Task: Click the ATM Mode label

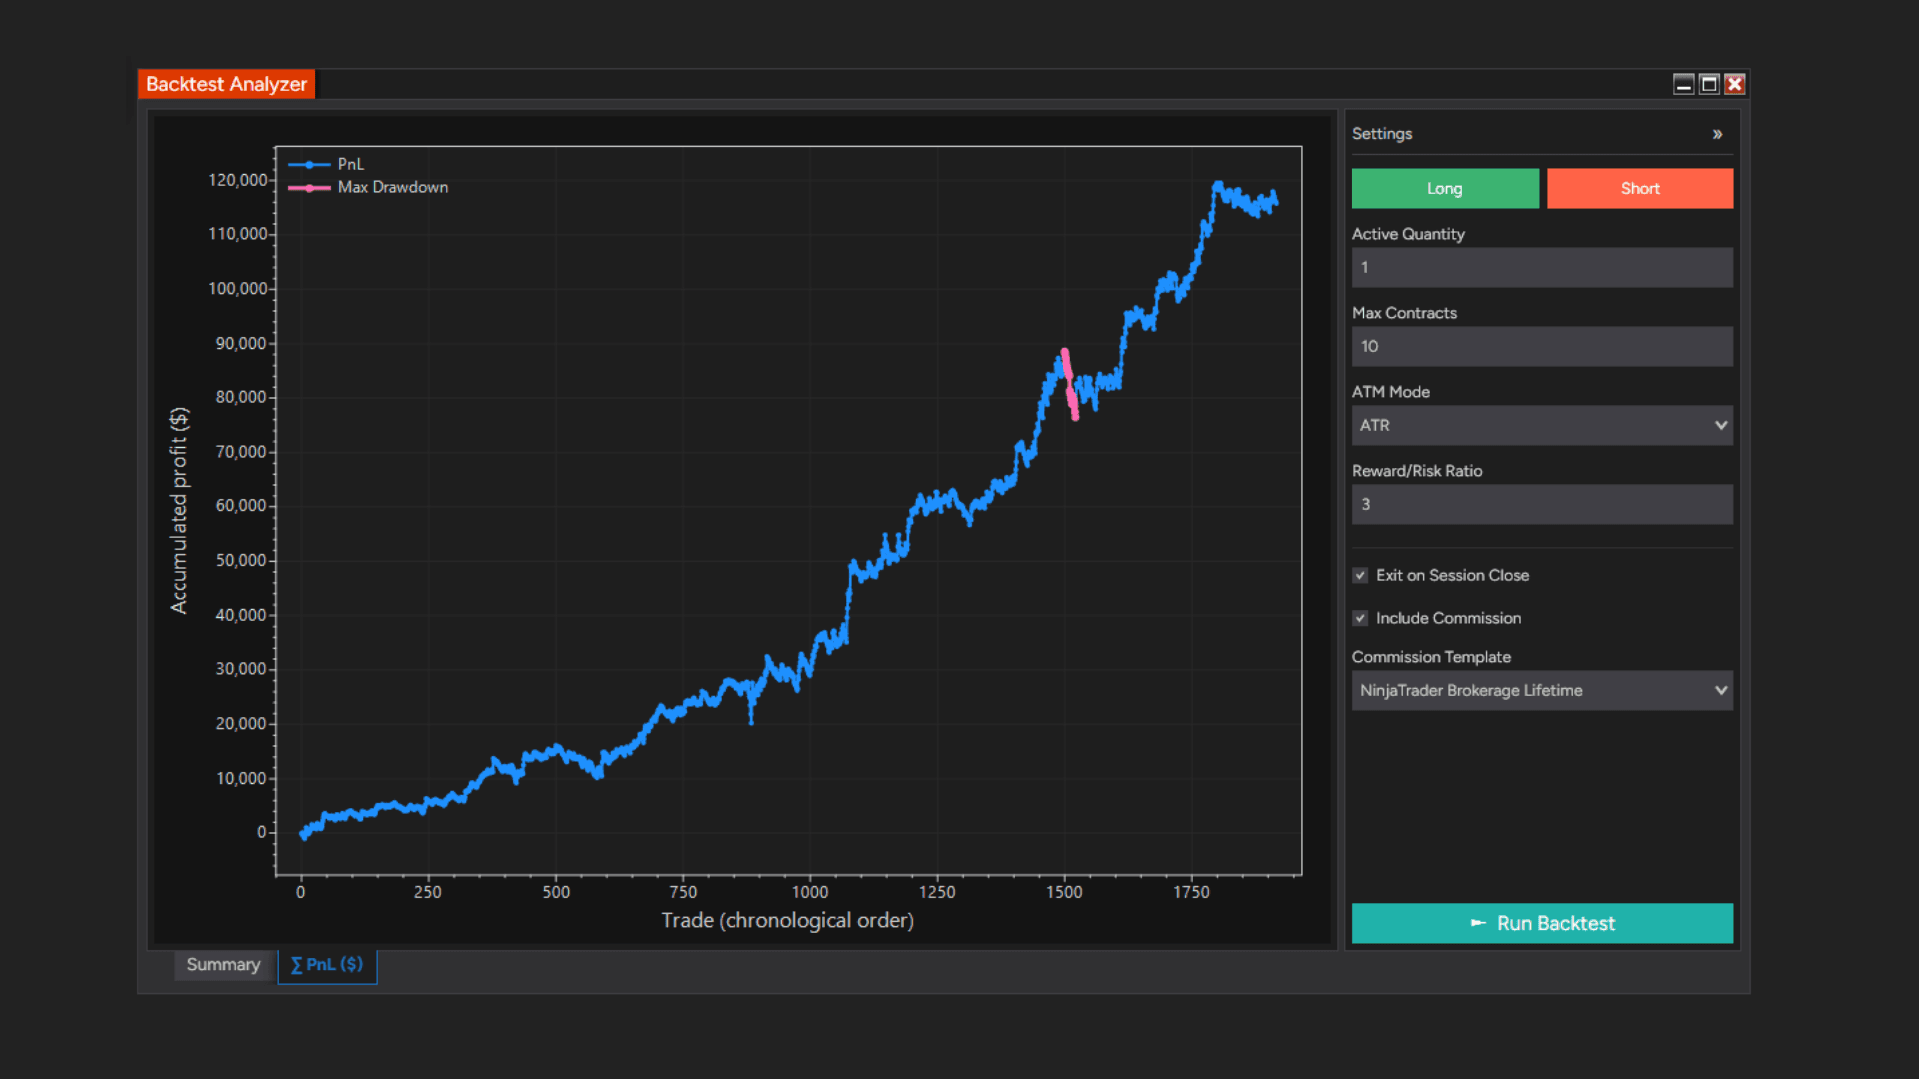Action: (1391, 392)
